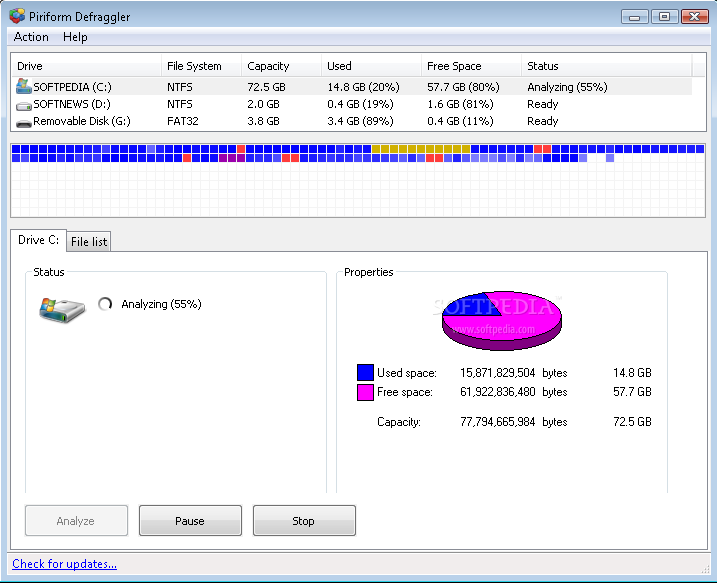The height and width of the screenshot is (584, 717).
Task: Sort by the File System column header
Action: point(201,66)
